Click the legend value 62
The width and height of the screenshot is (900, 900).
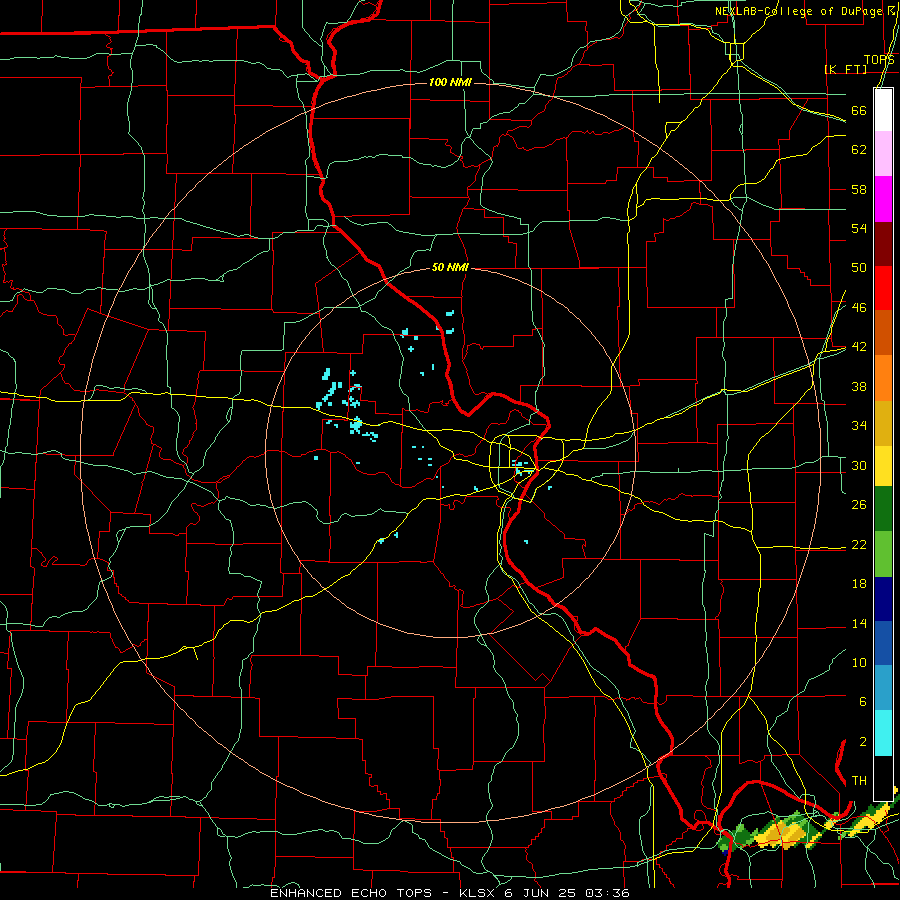[859, 150]
